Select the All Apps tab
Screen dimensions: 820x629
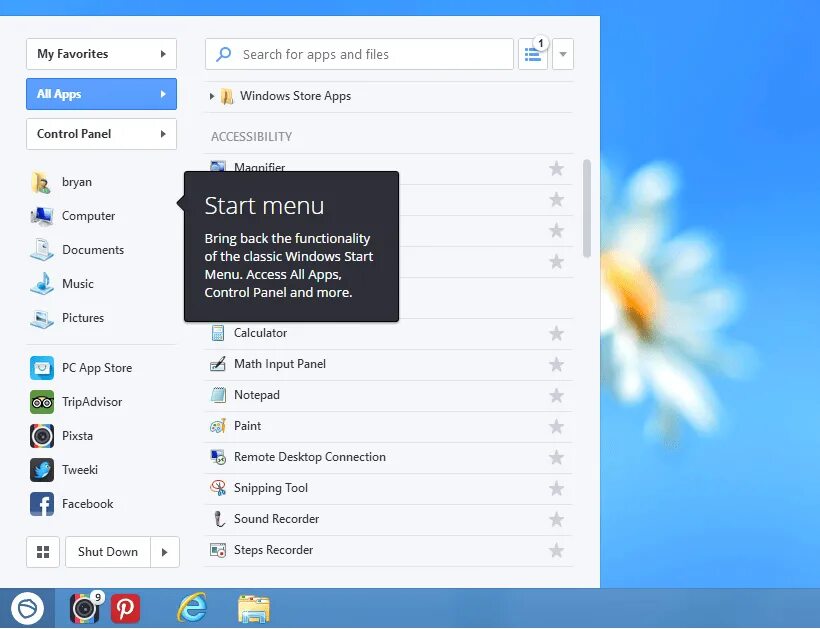click(101, 94)
